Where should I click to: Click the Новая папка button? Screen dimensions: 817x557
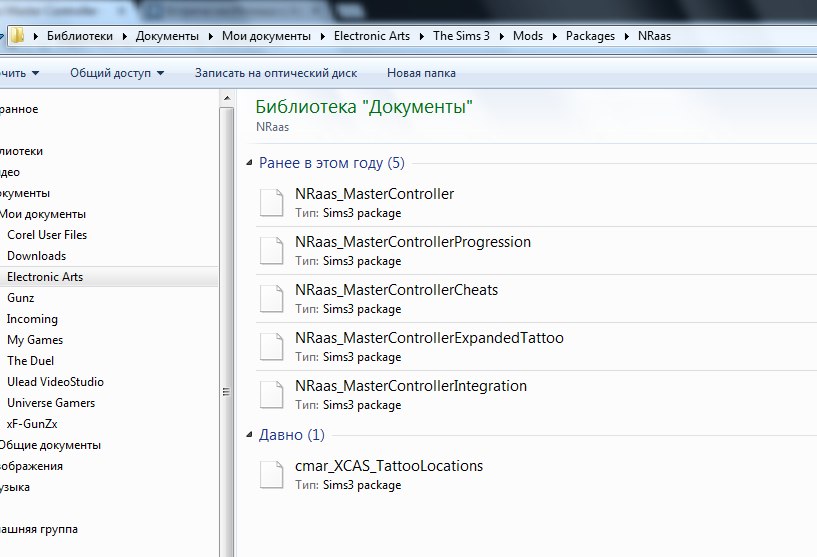point(421,73)
